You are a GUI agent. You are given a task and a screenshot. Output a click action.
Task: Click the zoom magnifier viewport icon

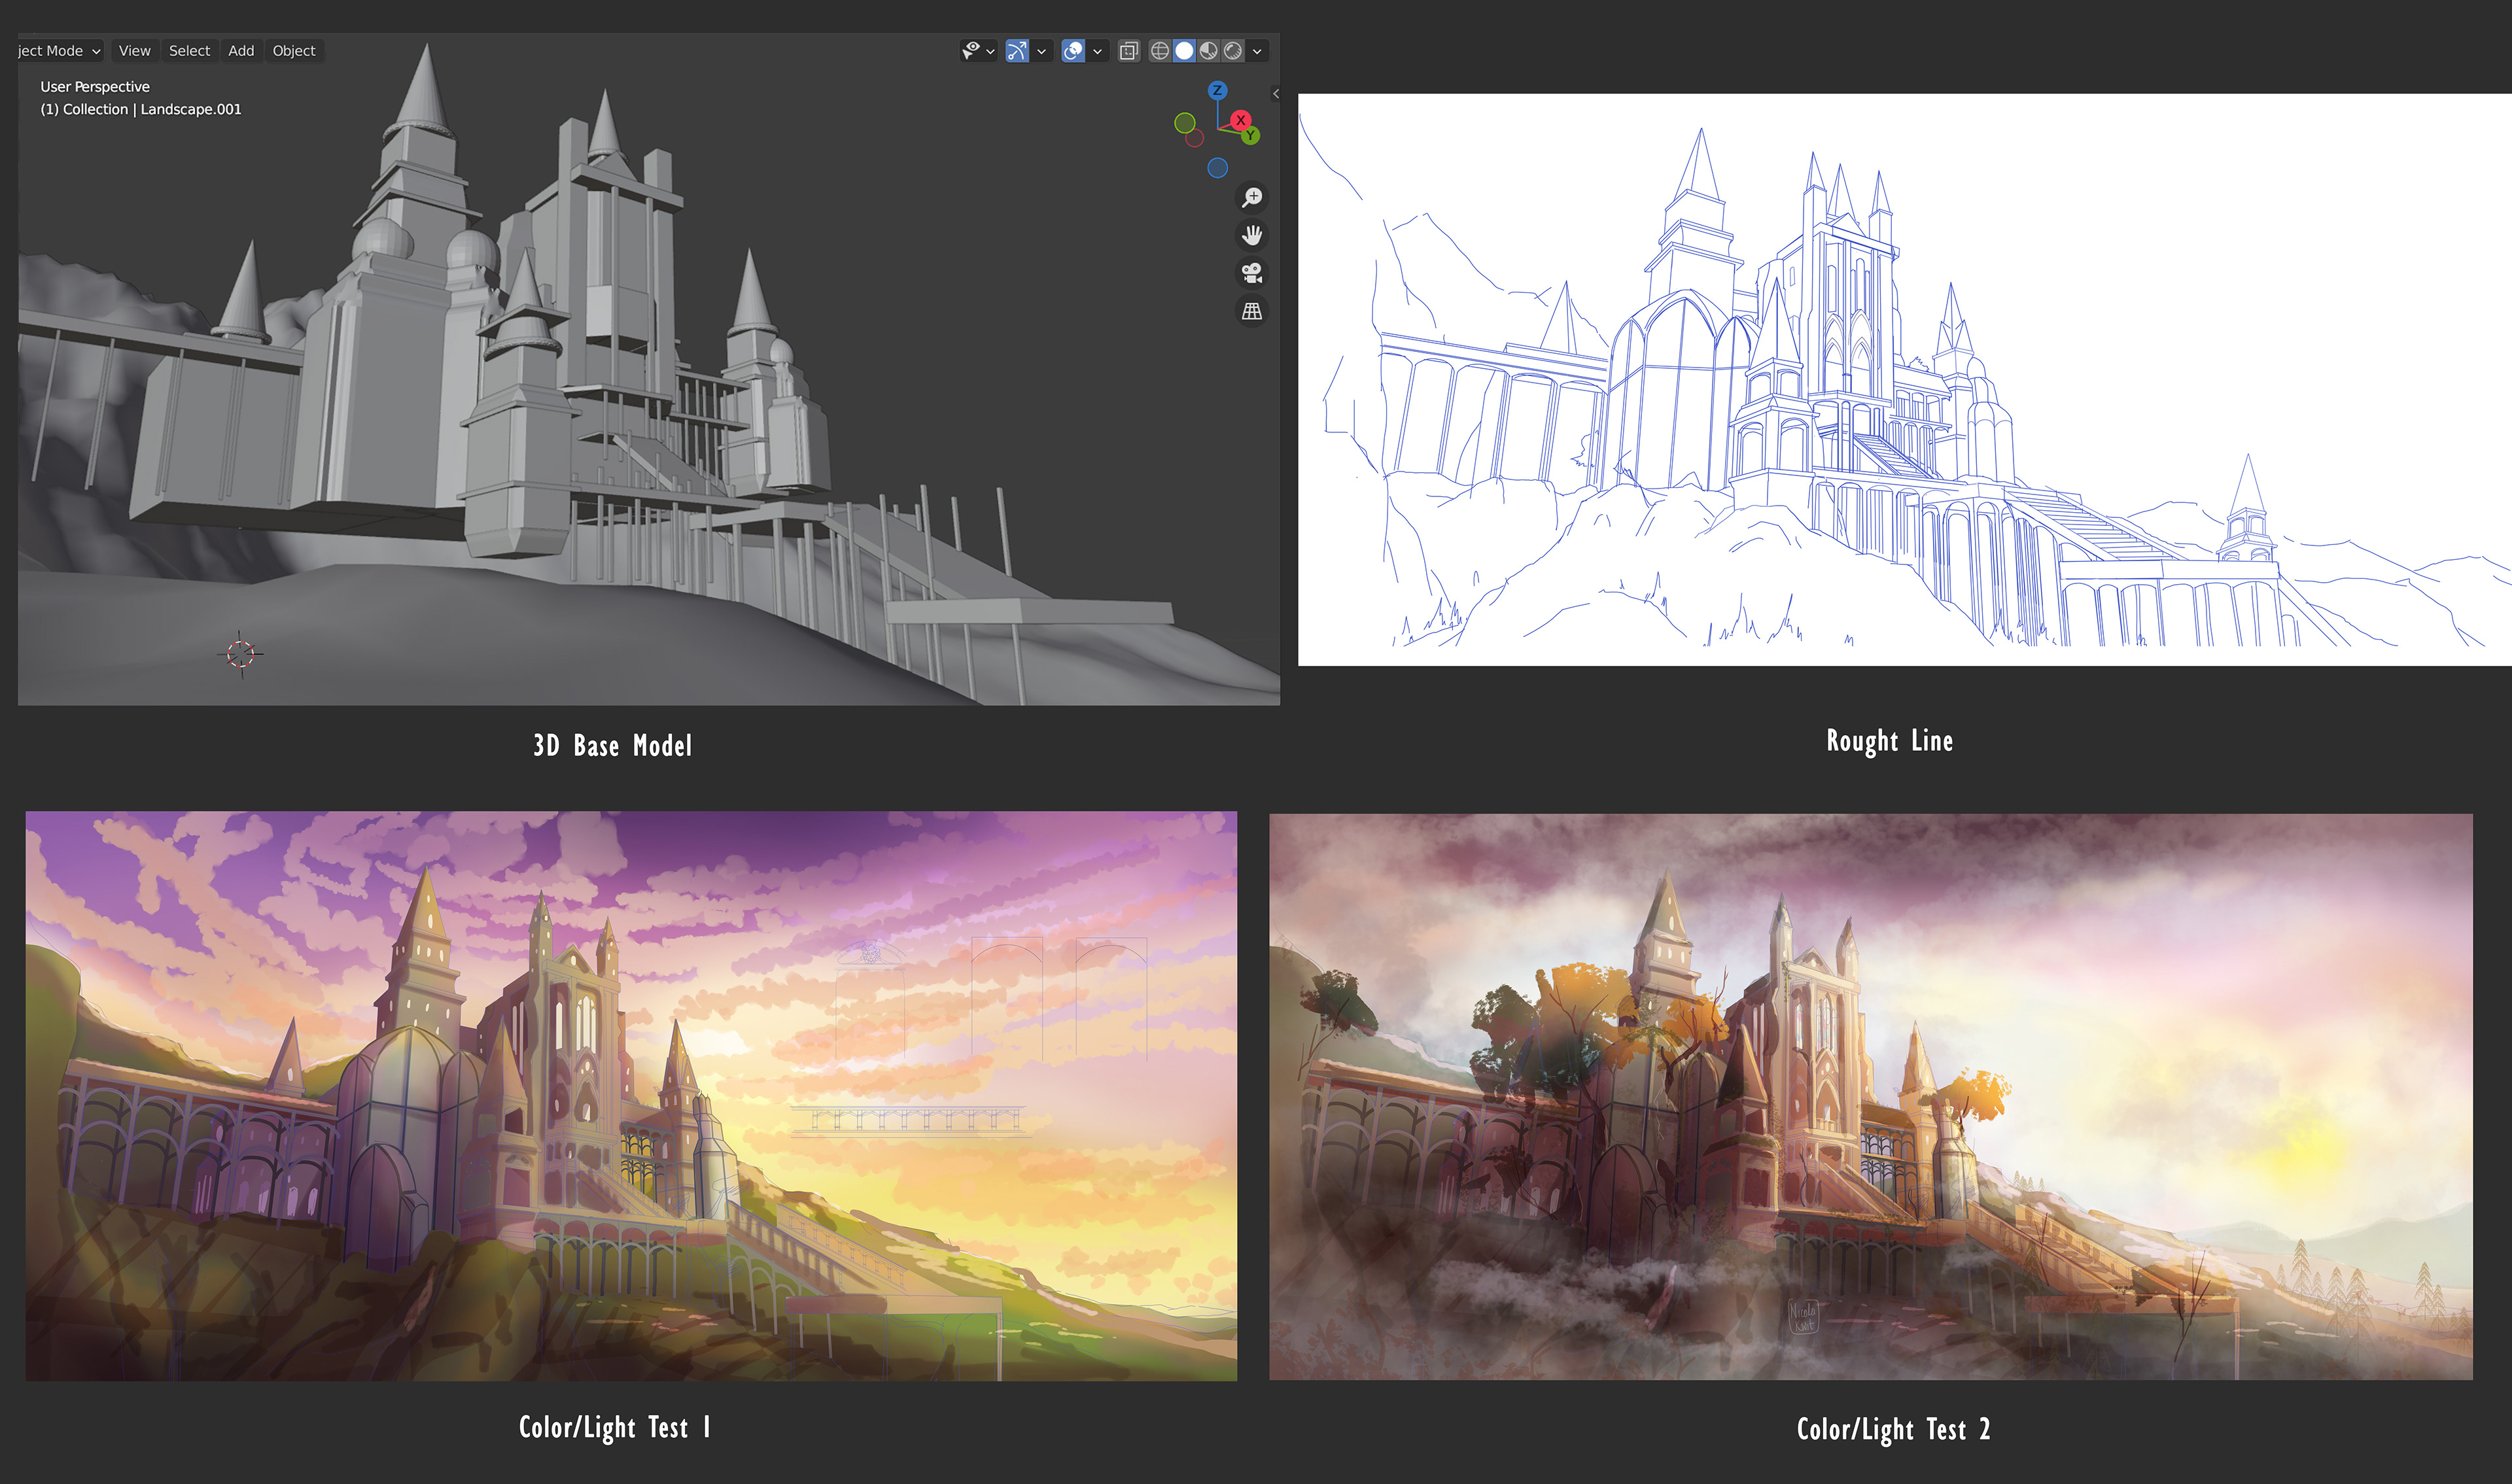(1251, 197)
